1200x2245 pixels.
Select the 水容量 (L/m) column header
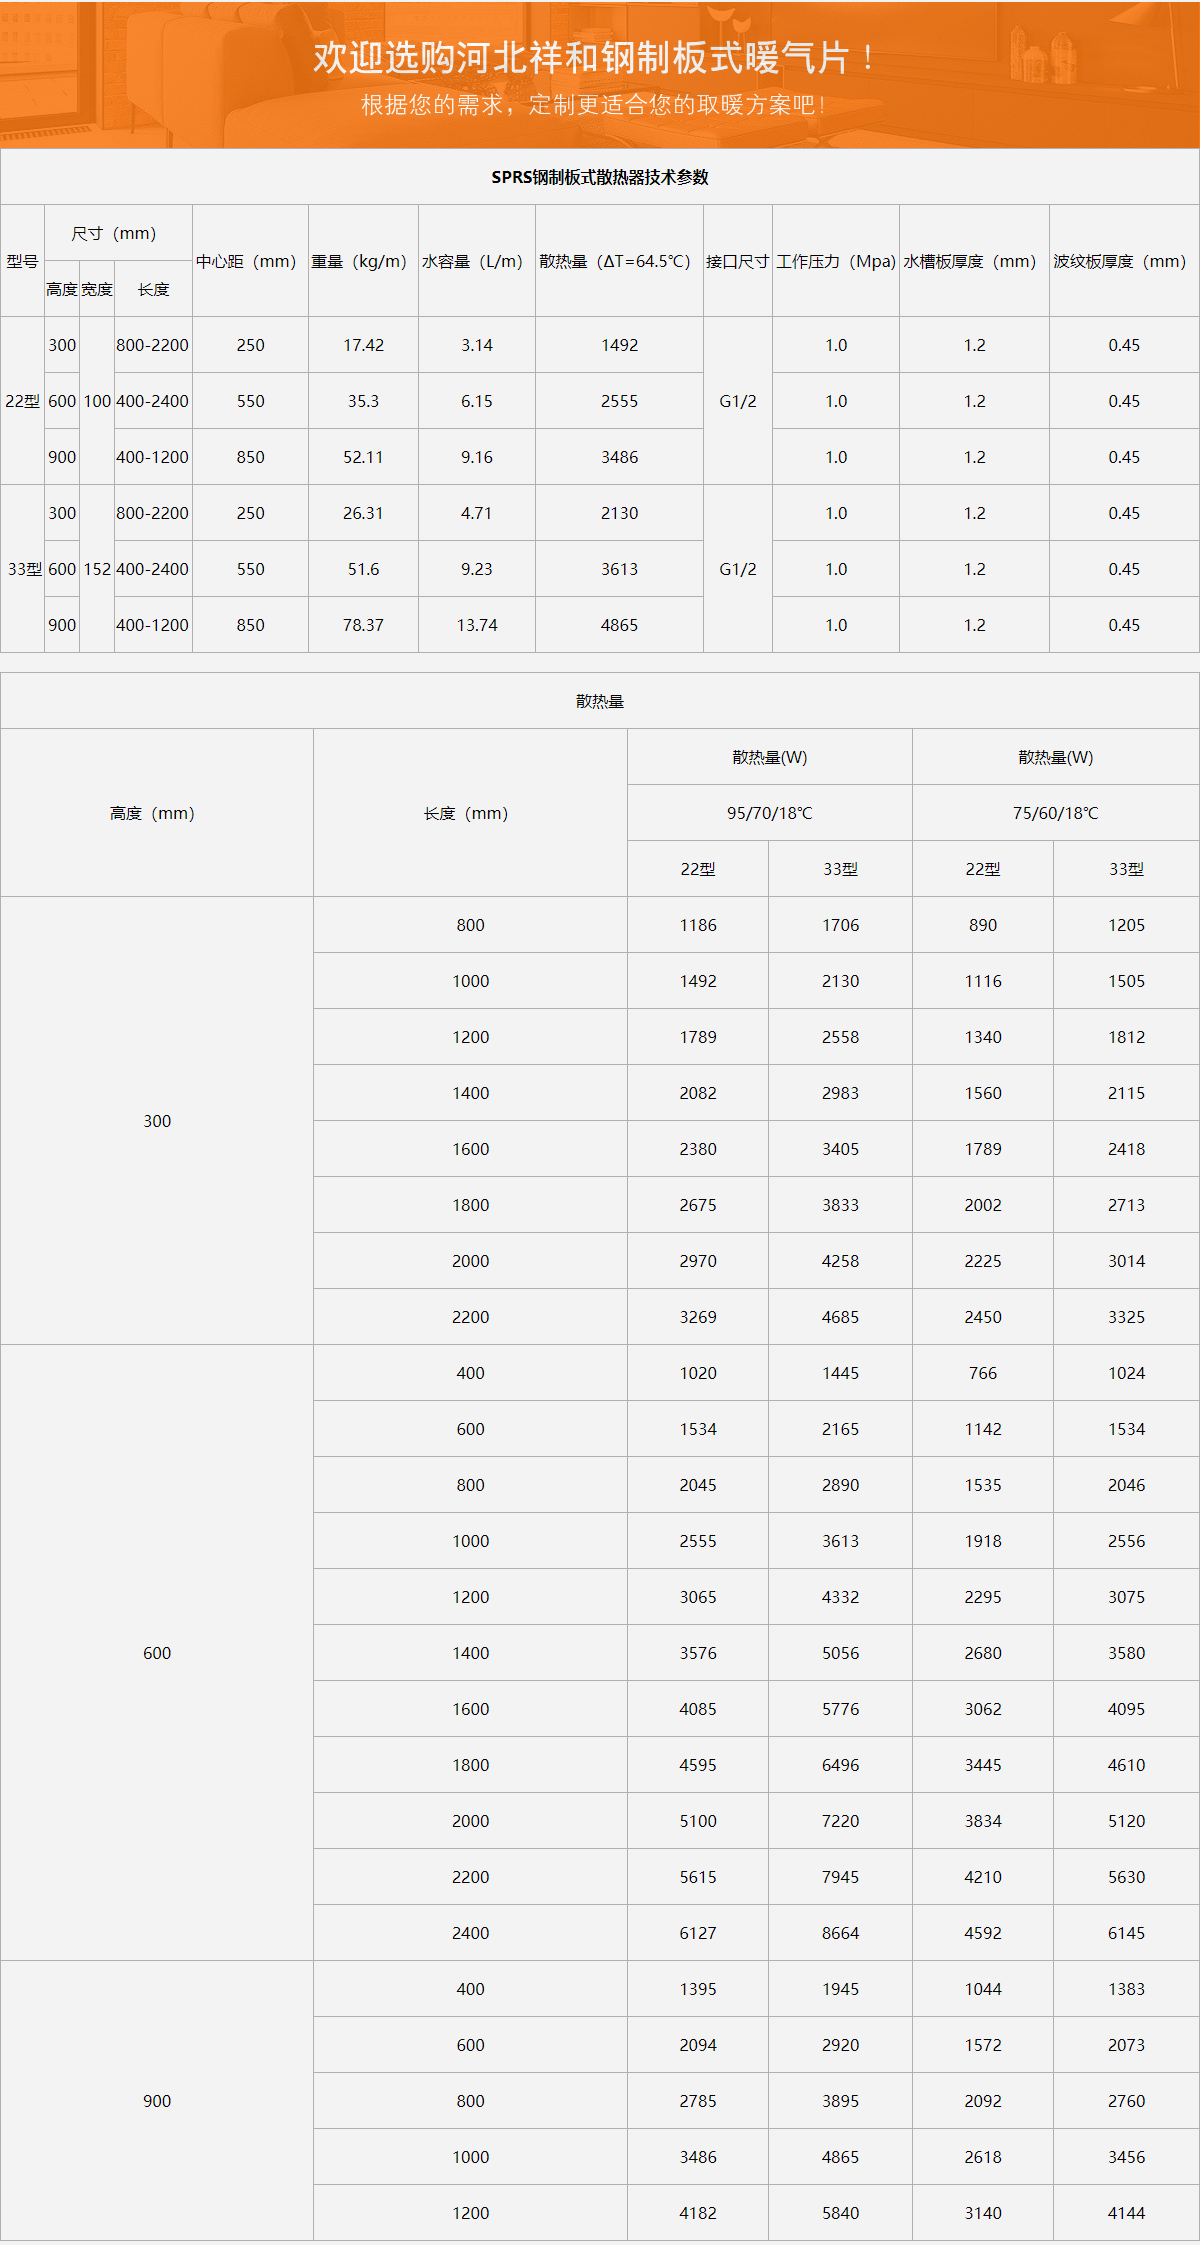click(x=476, y=261)
